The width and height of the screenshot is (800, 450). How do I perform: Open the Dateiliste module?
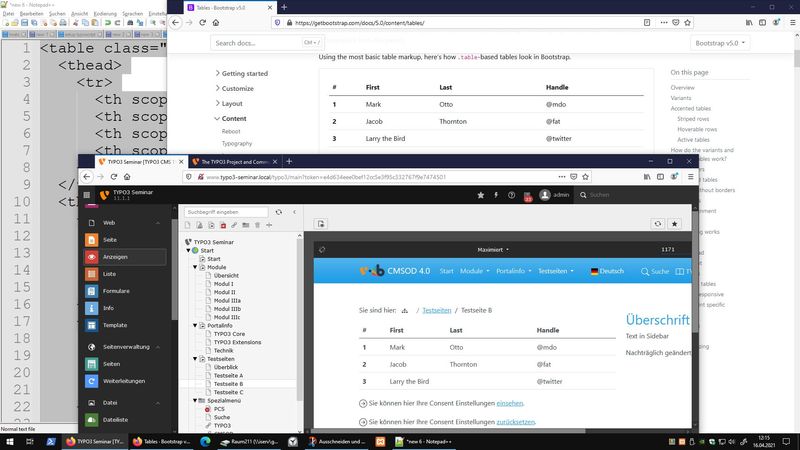coord(125,420)
